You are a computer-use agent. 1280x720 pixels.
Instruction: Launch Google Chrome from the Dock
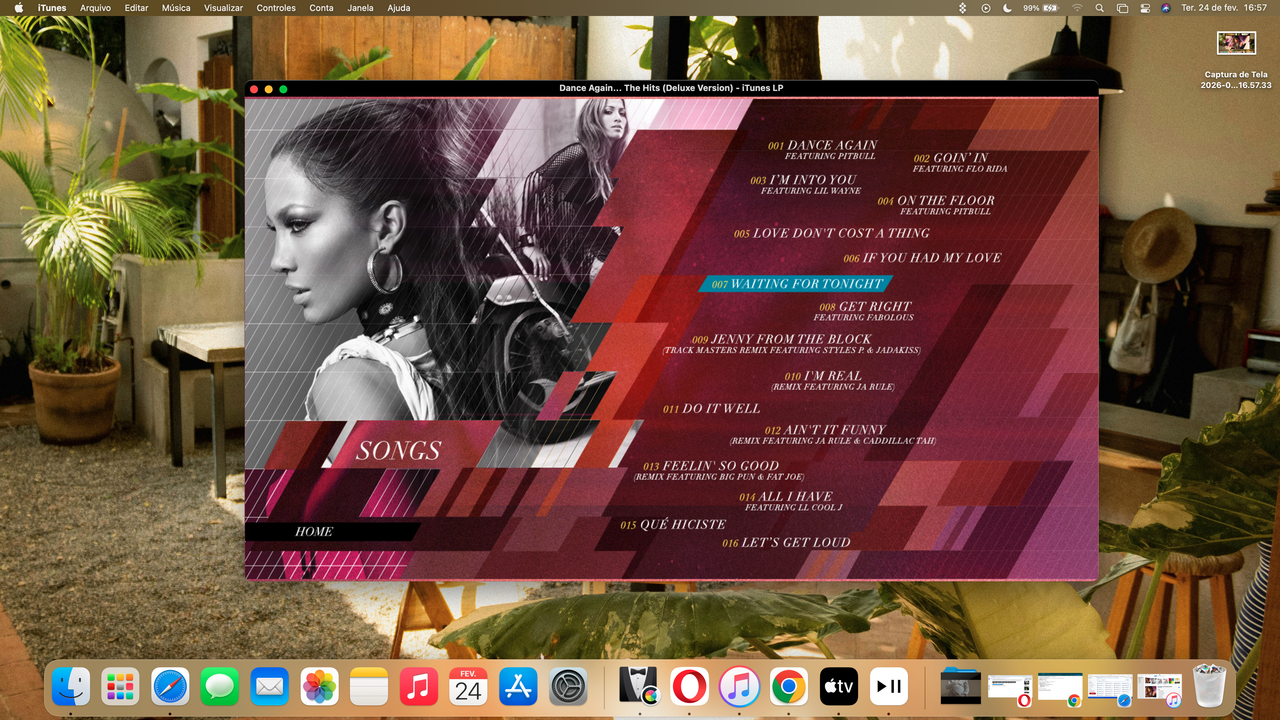click(789, 687)
